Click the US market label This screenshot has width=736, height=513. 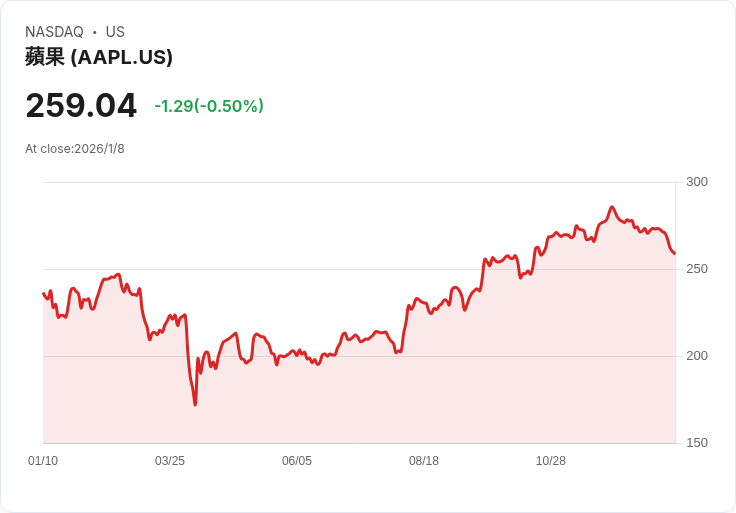point(115,32)
